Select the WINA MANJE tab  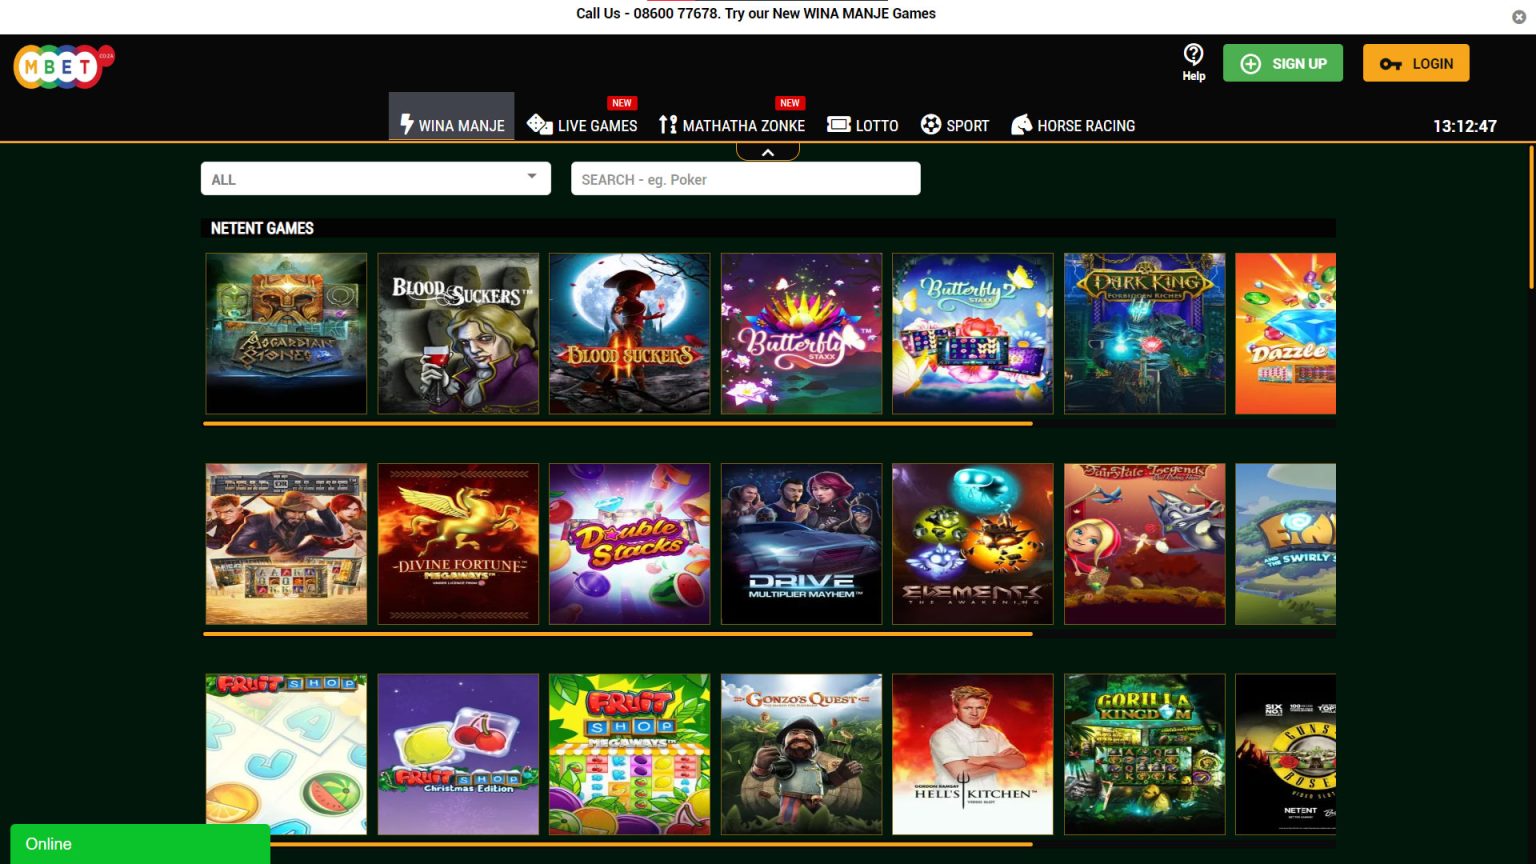(x=452, y=117)
